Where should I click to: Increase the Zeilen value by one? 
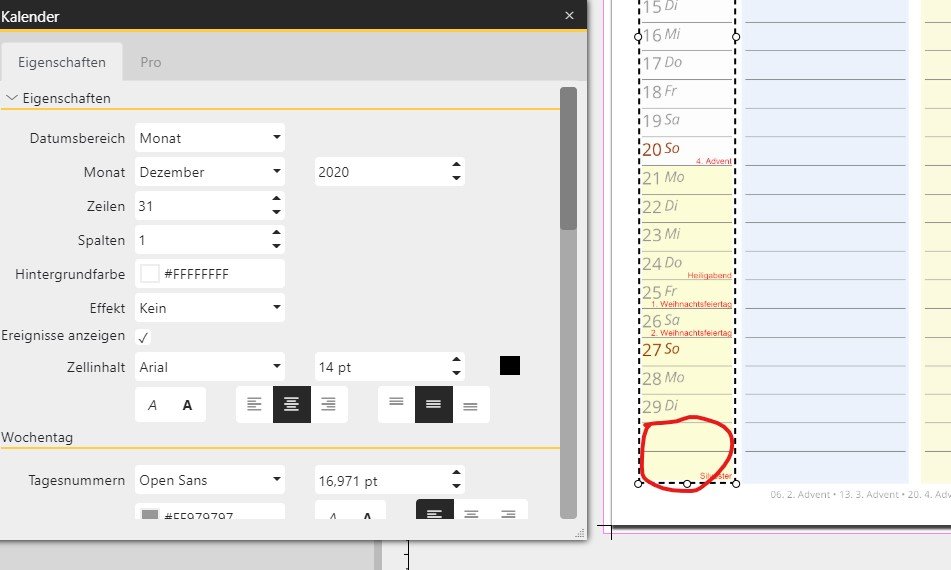(276, 200)
